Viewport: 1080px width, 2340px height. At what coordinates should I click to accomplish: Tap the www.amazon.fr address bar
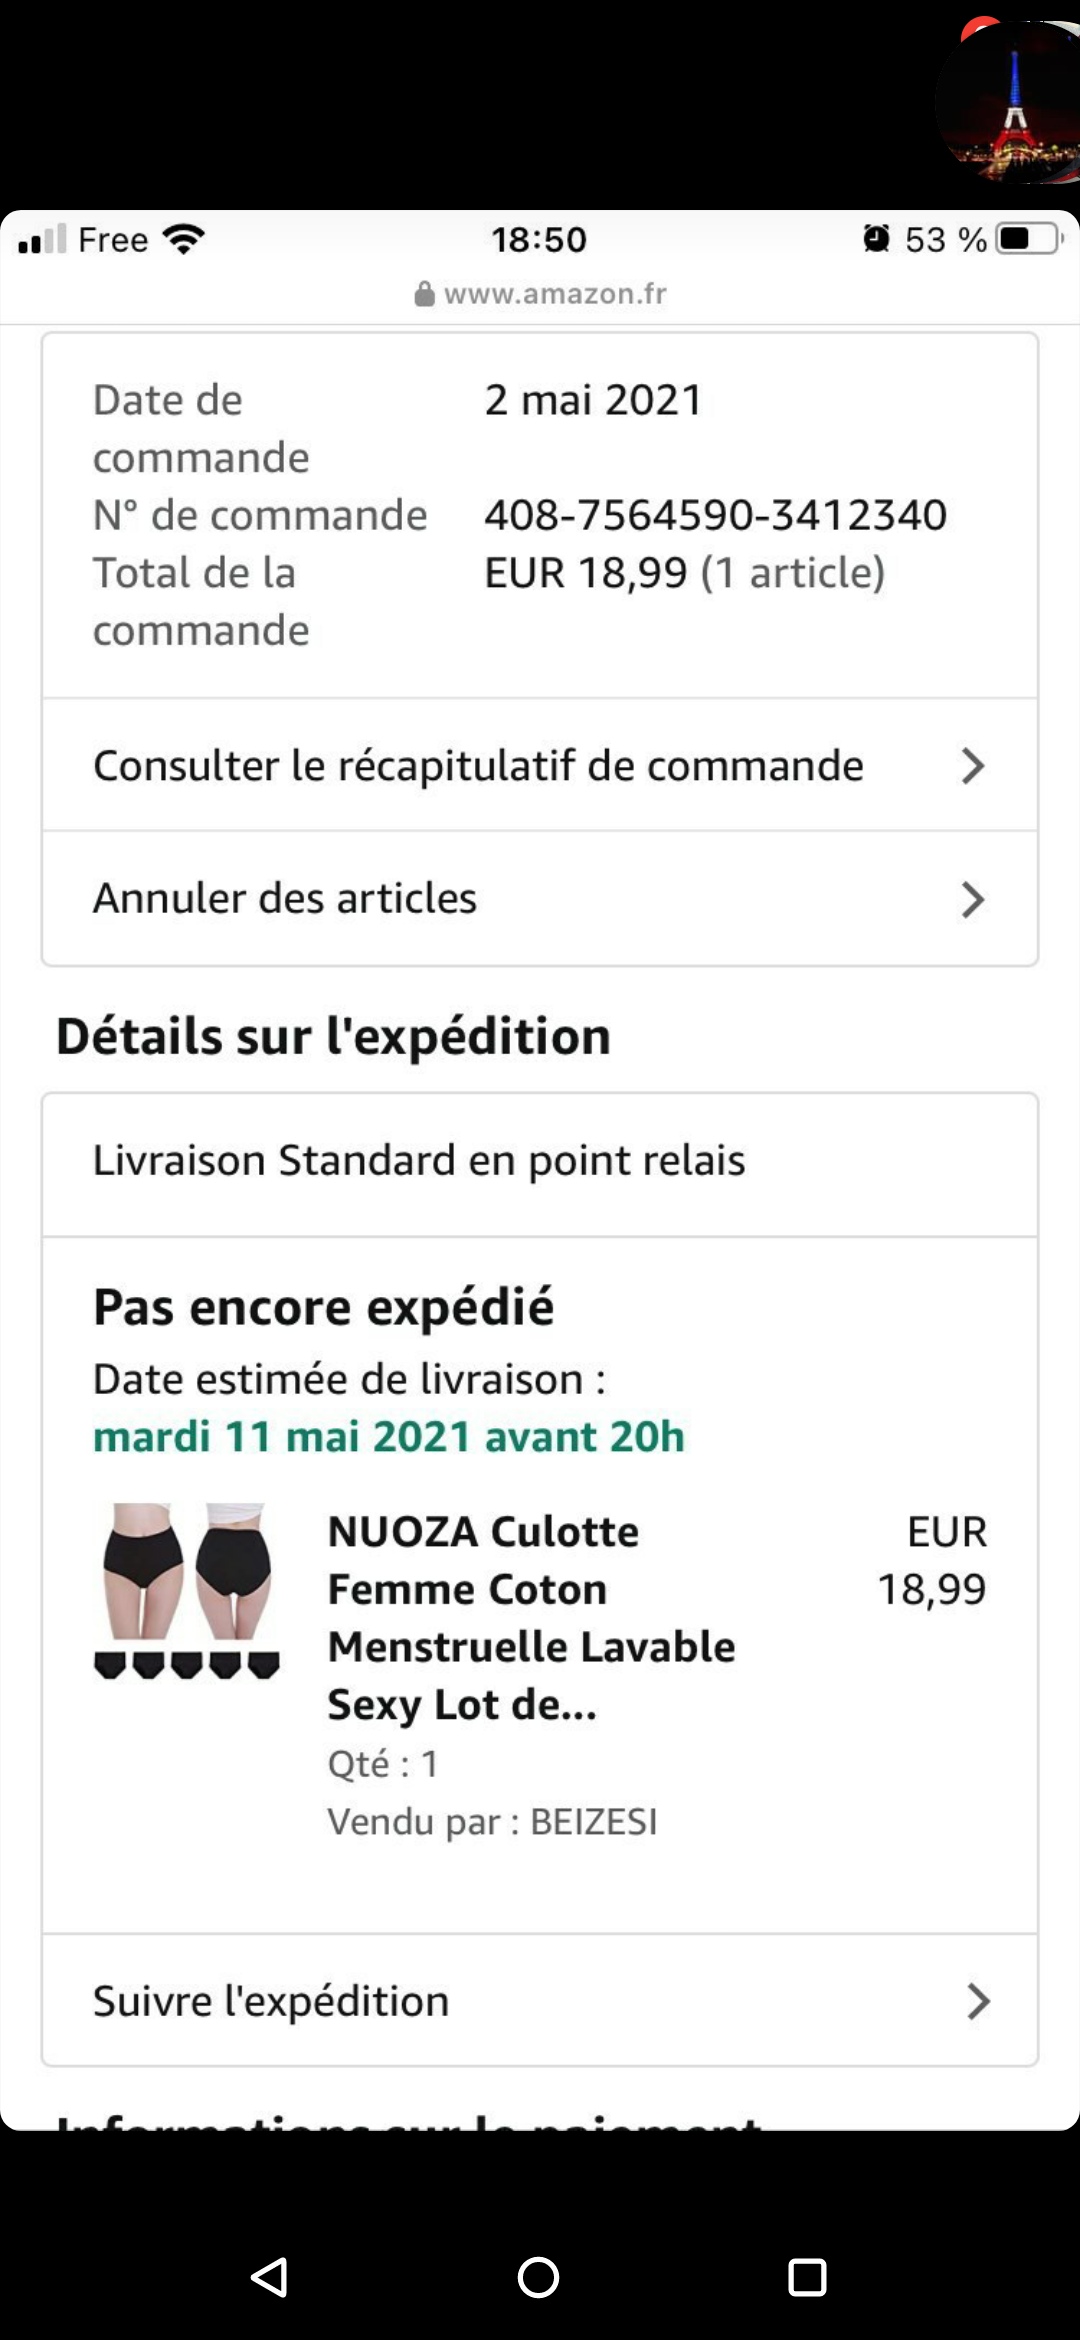click(x=555, y=294)
